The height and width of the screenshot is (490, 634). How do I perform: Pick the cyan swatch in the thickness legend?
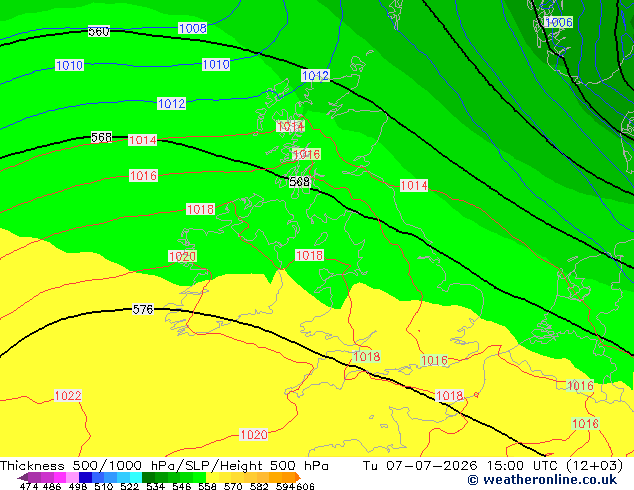136,477
